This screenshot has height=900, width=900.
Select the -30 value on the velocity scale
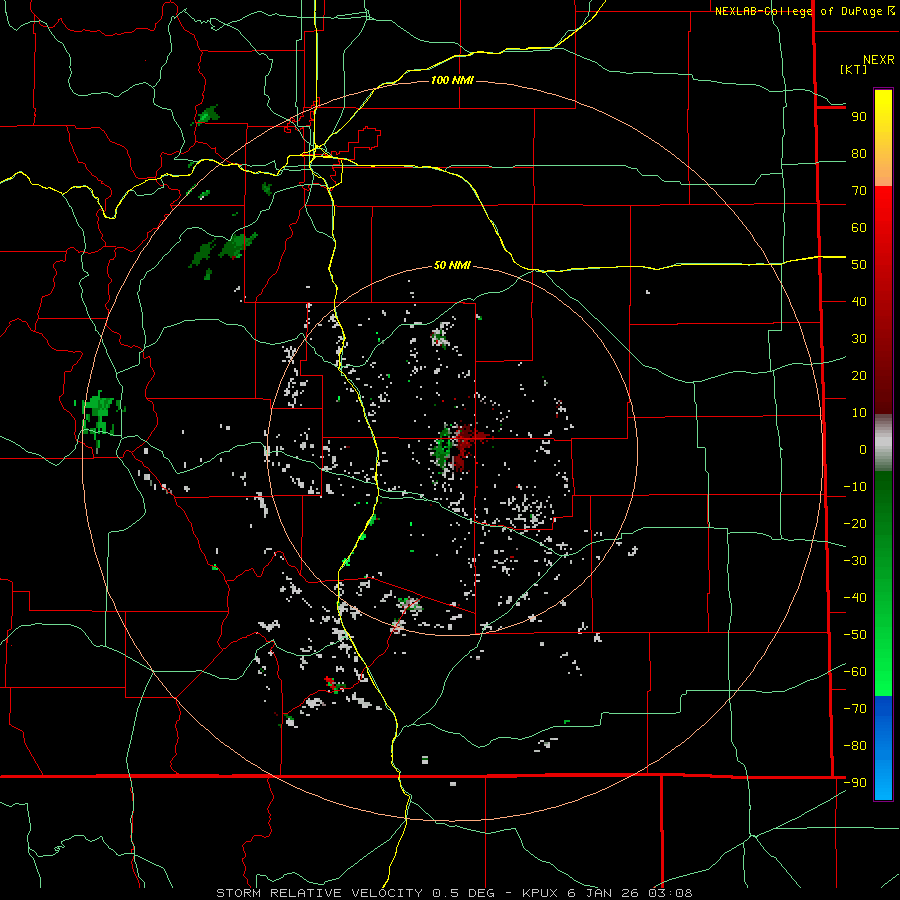click(x=855, y=561)
